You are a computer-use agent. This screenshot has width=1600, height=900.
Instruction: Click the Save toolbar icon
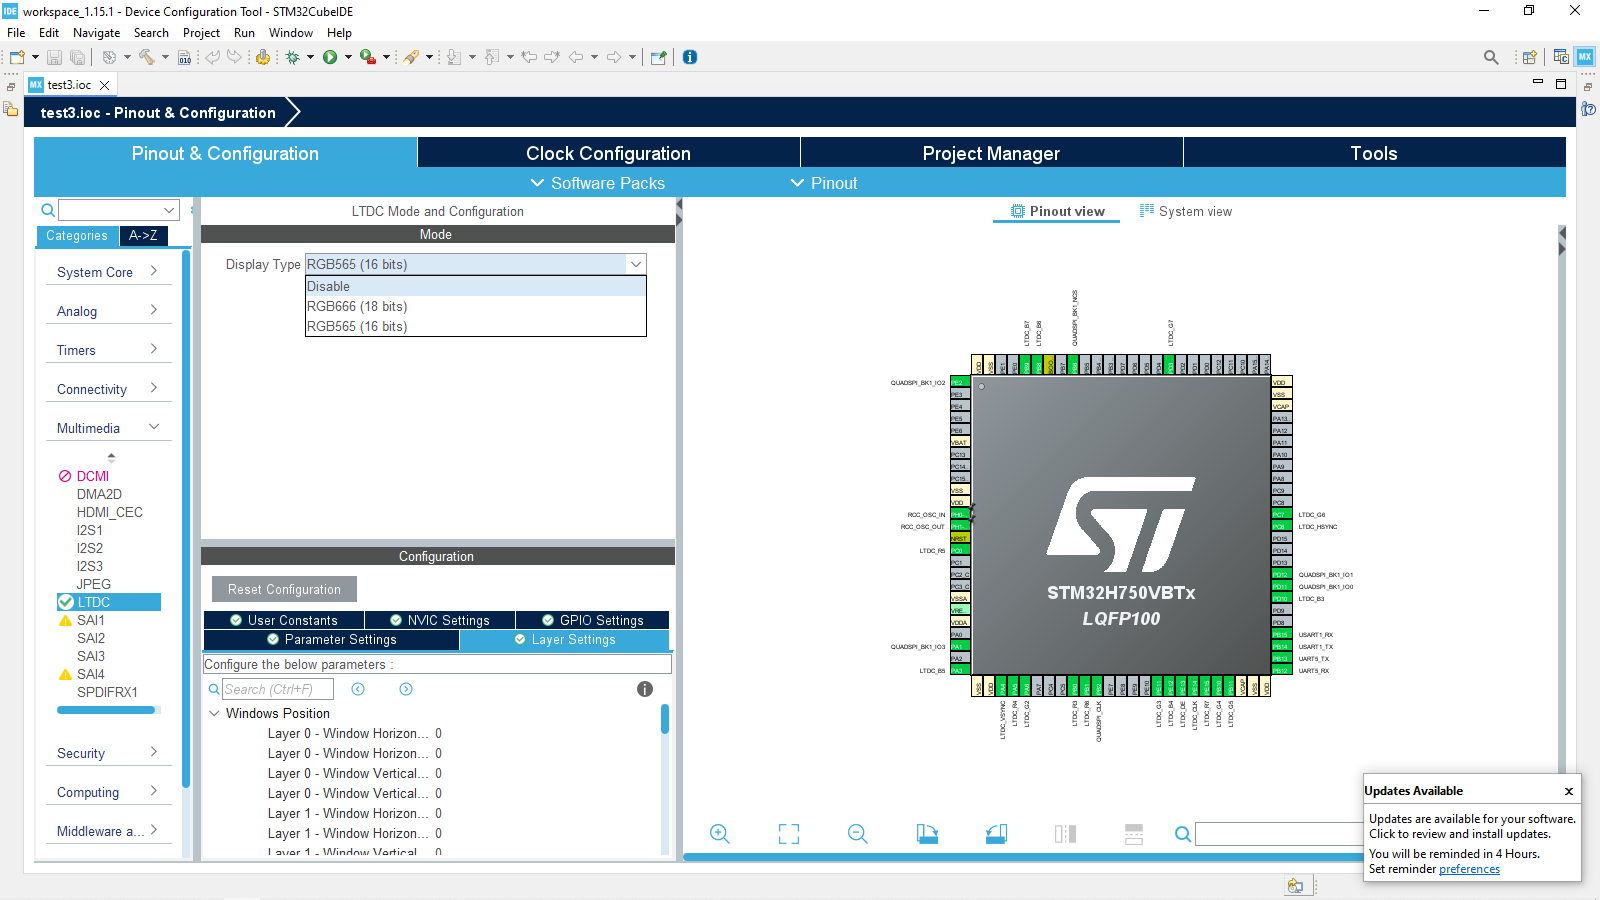tap(54, 57)
